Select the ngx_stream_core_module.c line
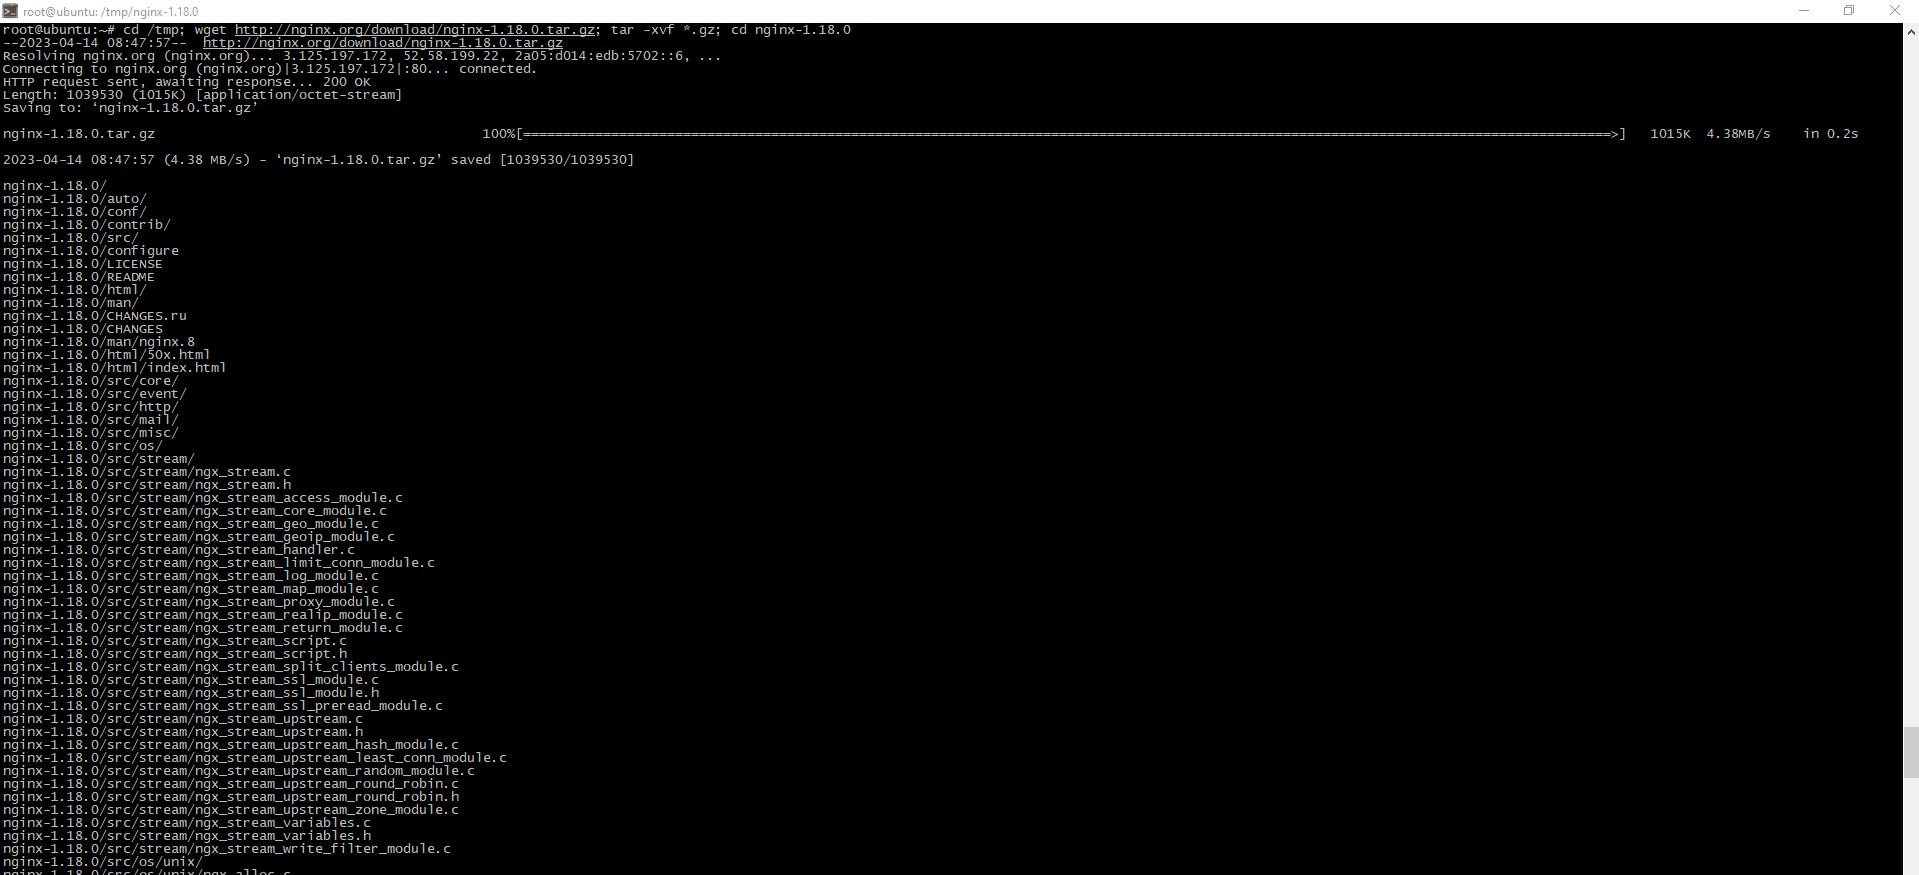The height and width of the screenshot is (875, 1919). 195,511
